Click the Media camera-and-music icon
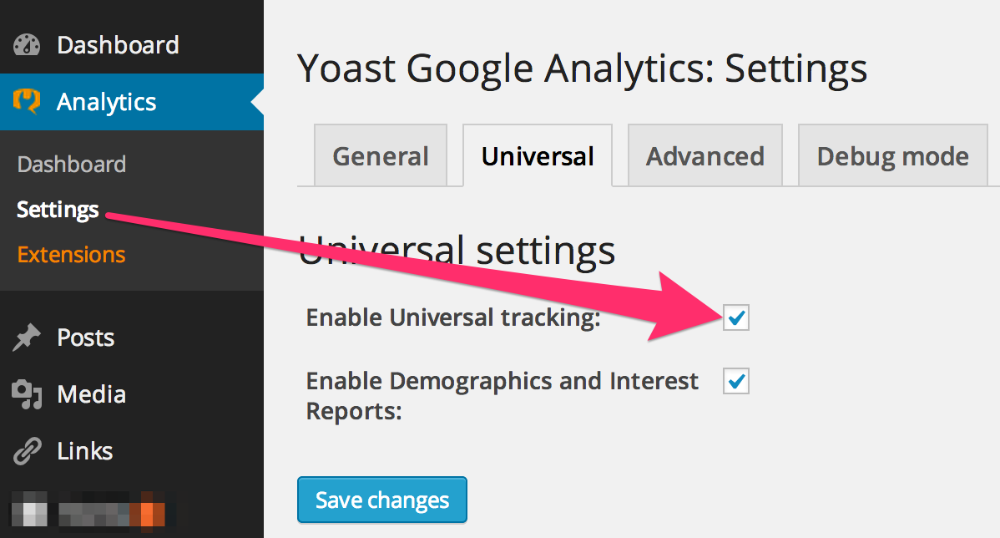This screenshot has width=1000, height=538. (x=27, y=394)
